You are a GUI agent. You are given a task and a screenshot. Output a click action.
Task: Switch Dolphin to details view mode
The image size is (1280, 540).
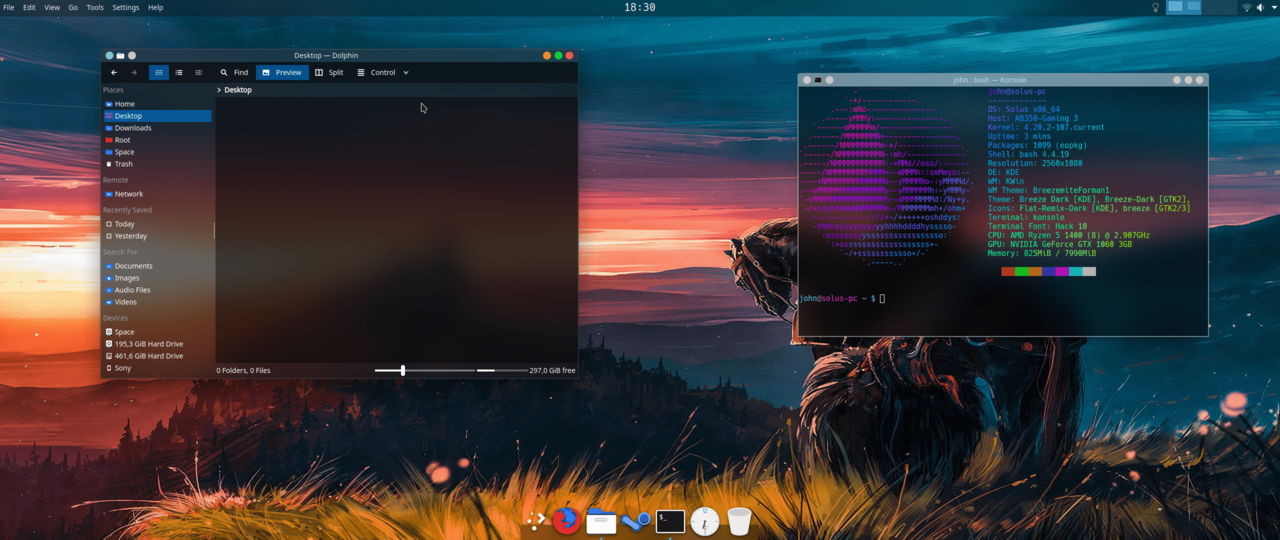[198, 72]
